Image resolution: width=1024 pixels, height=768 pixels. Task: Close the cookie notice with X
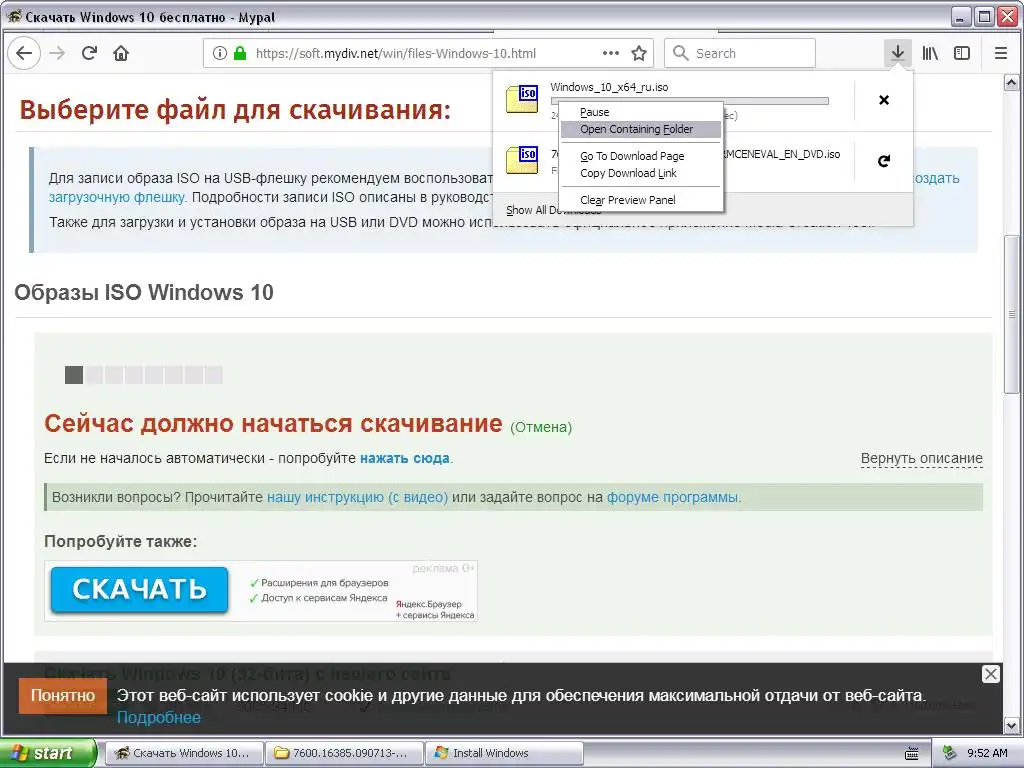click(991, 674)
